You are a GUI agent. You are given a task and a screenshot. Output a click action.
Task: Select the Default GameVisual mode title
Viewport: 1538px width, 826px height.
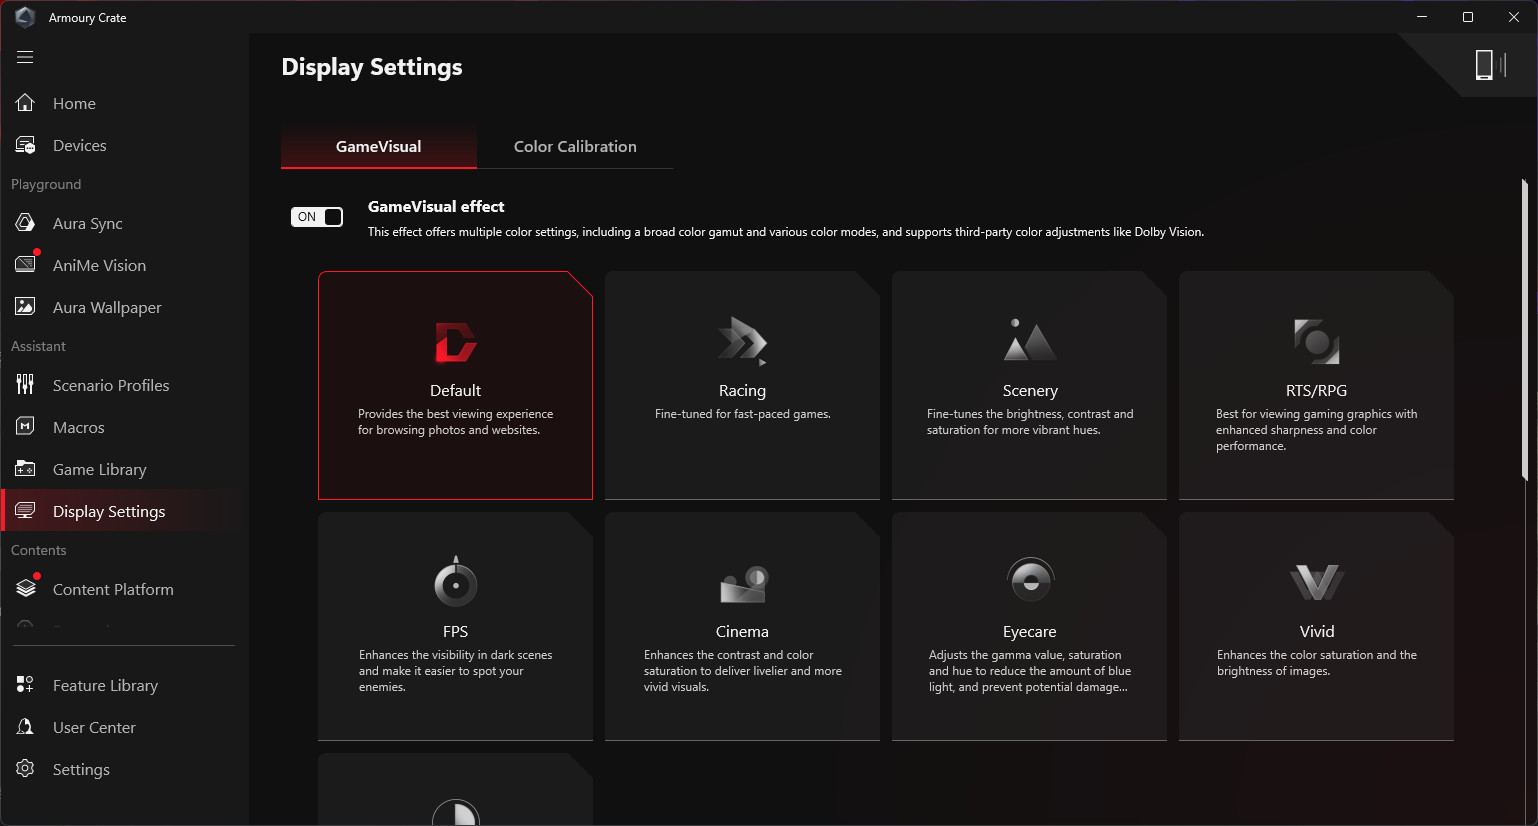point(455,391)
